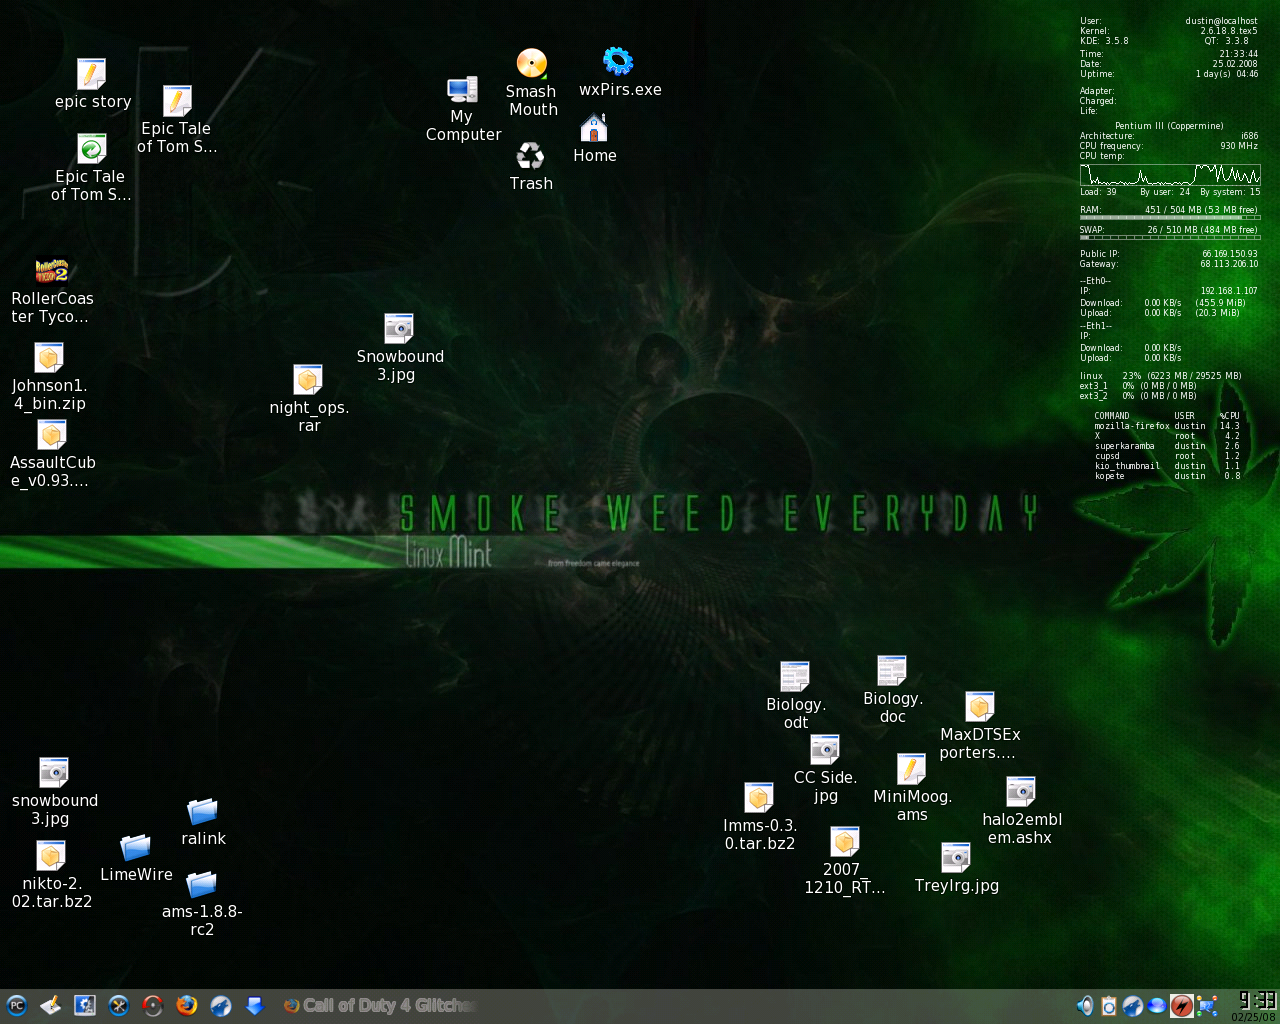Open the Epic Tale icon with green arrow

91,149
